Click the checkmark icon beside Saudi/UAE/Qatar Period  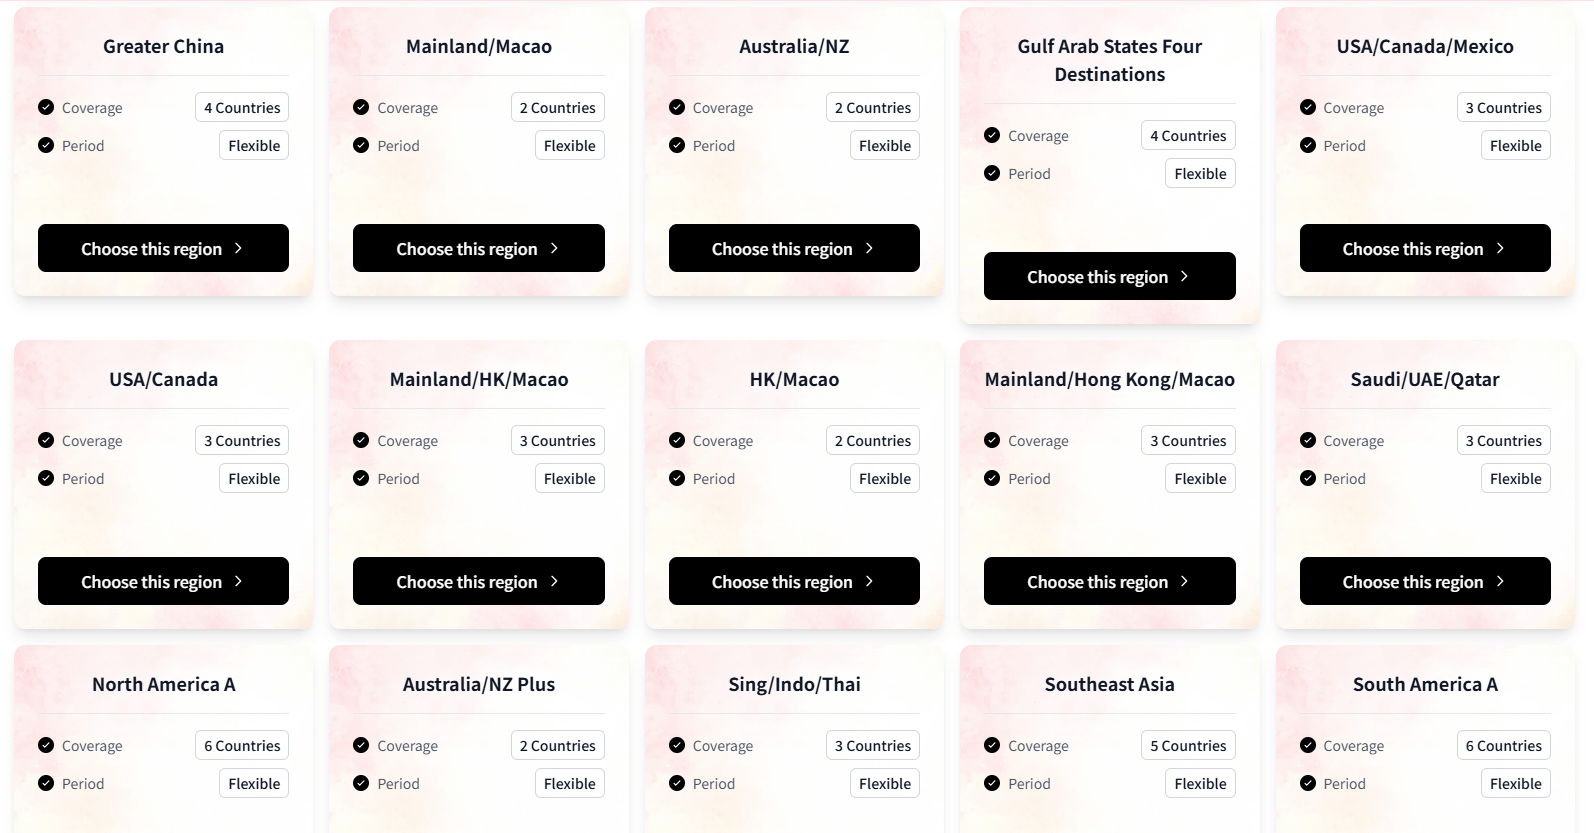coord(1308,478)
